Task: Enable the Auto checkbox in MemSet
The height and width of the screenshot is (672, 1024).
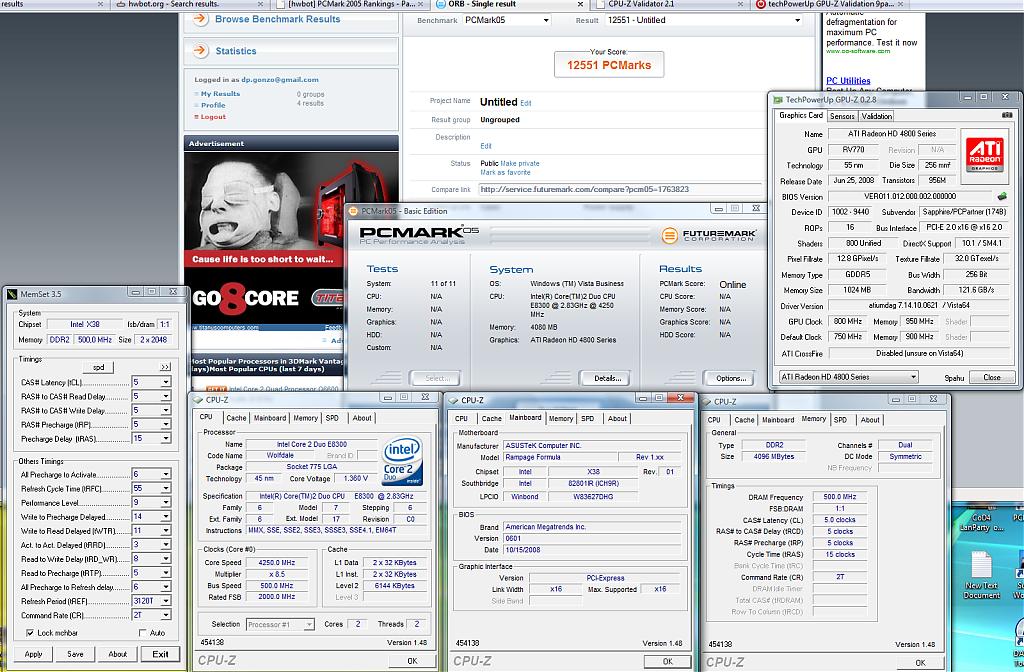Action: click(140, 633)
